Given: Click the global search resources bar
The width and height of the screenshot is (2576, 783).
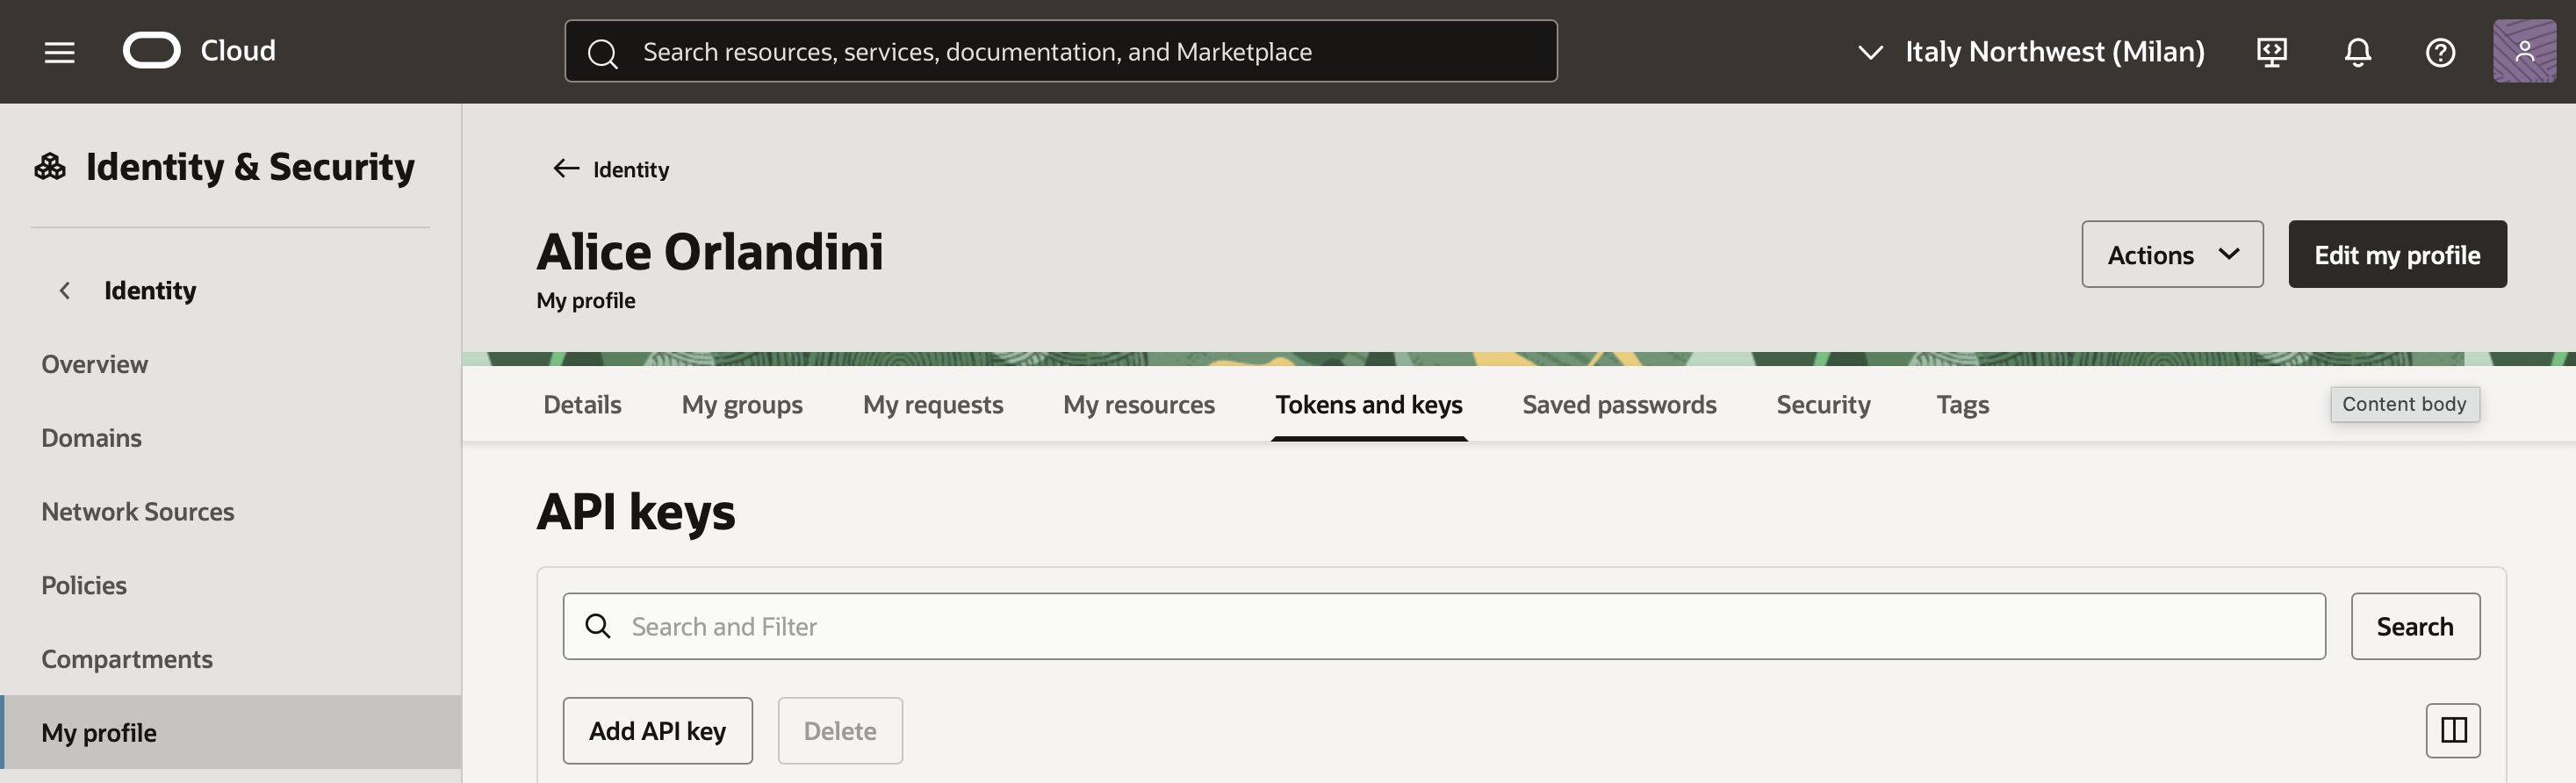Looking at the screenshot, I should pos(1060,52).
